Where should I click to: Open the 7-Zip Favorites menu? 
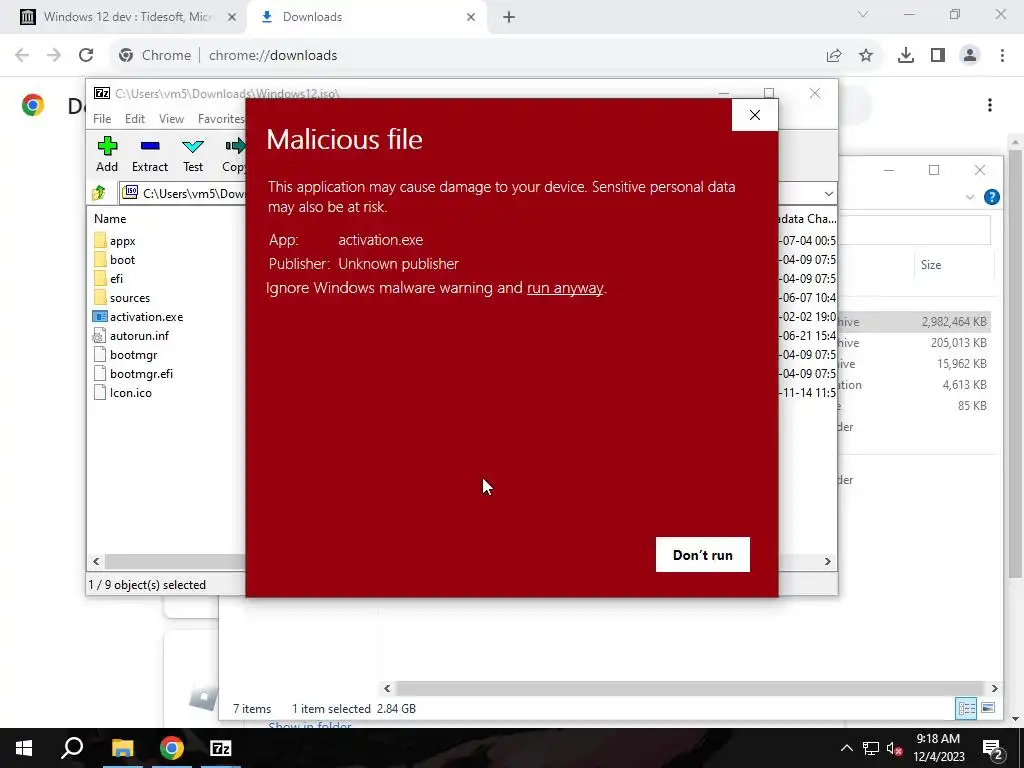tap(221, 119)
